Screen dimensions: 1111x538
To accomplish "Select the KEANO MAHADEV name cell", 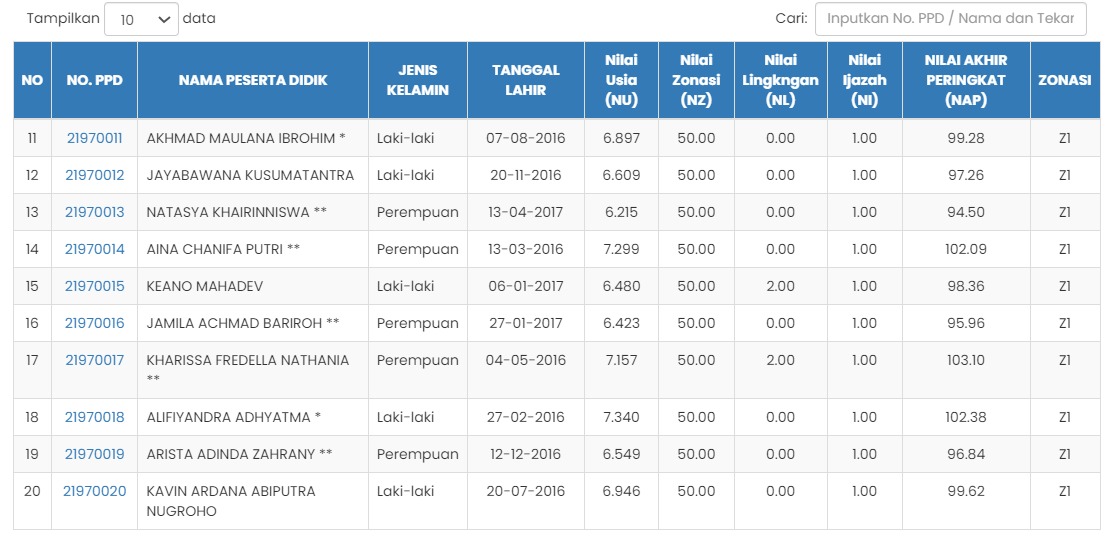I will click(x=205, y=286).
